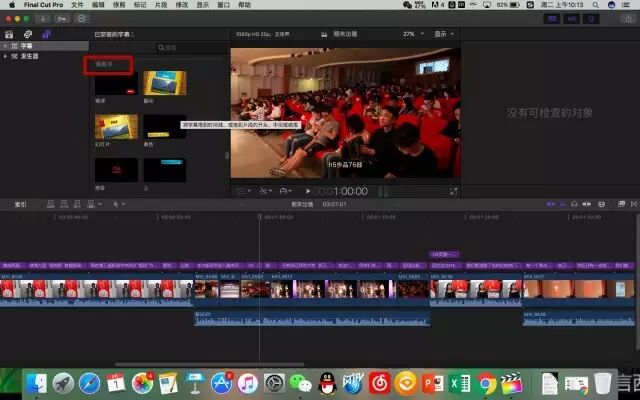
Task: Select the short purple title clip above storyline
Action: [444, 255]
